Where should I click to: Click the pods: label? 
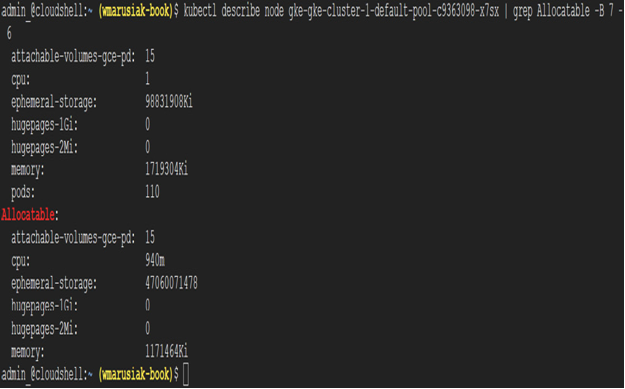(23, 193)
